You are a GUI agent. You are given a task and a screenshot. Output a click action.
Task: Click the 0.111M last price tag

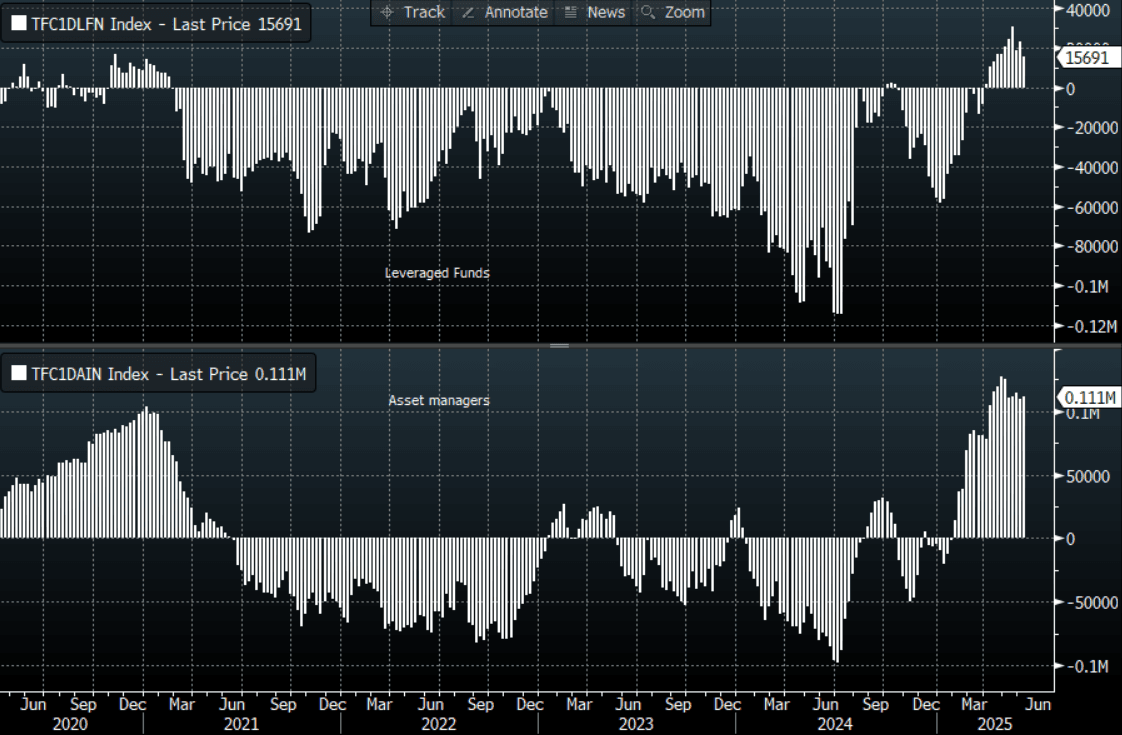[x=1086, y=398]
